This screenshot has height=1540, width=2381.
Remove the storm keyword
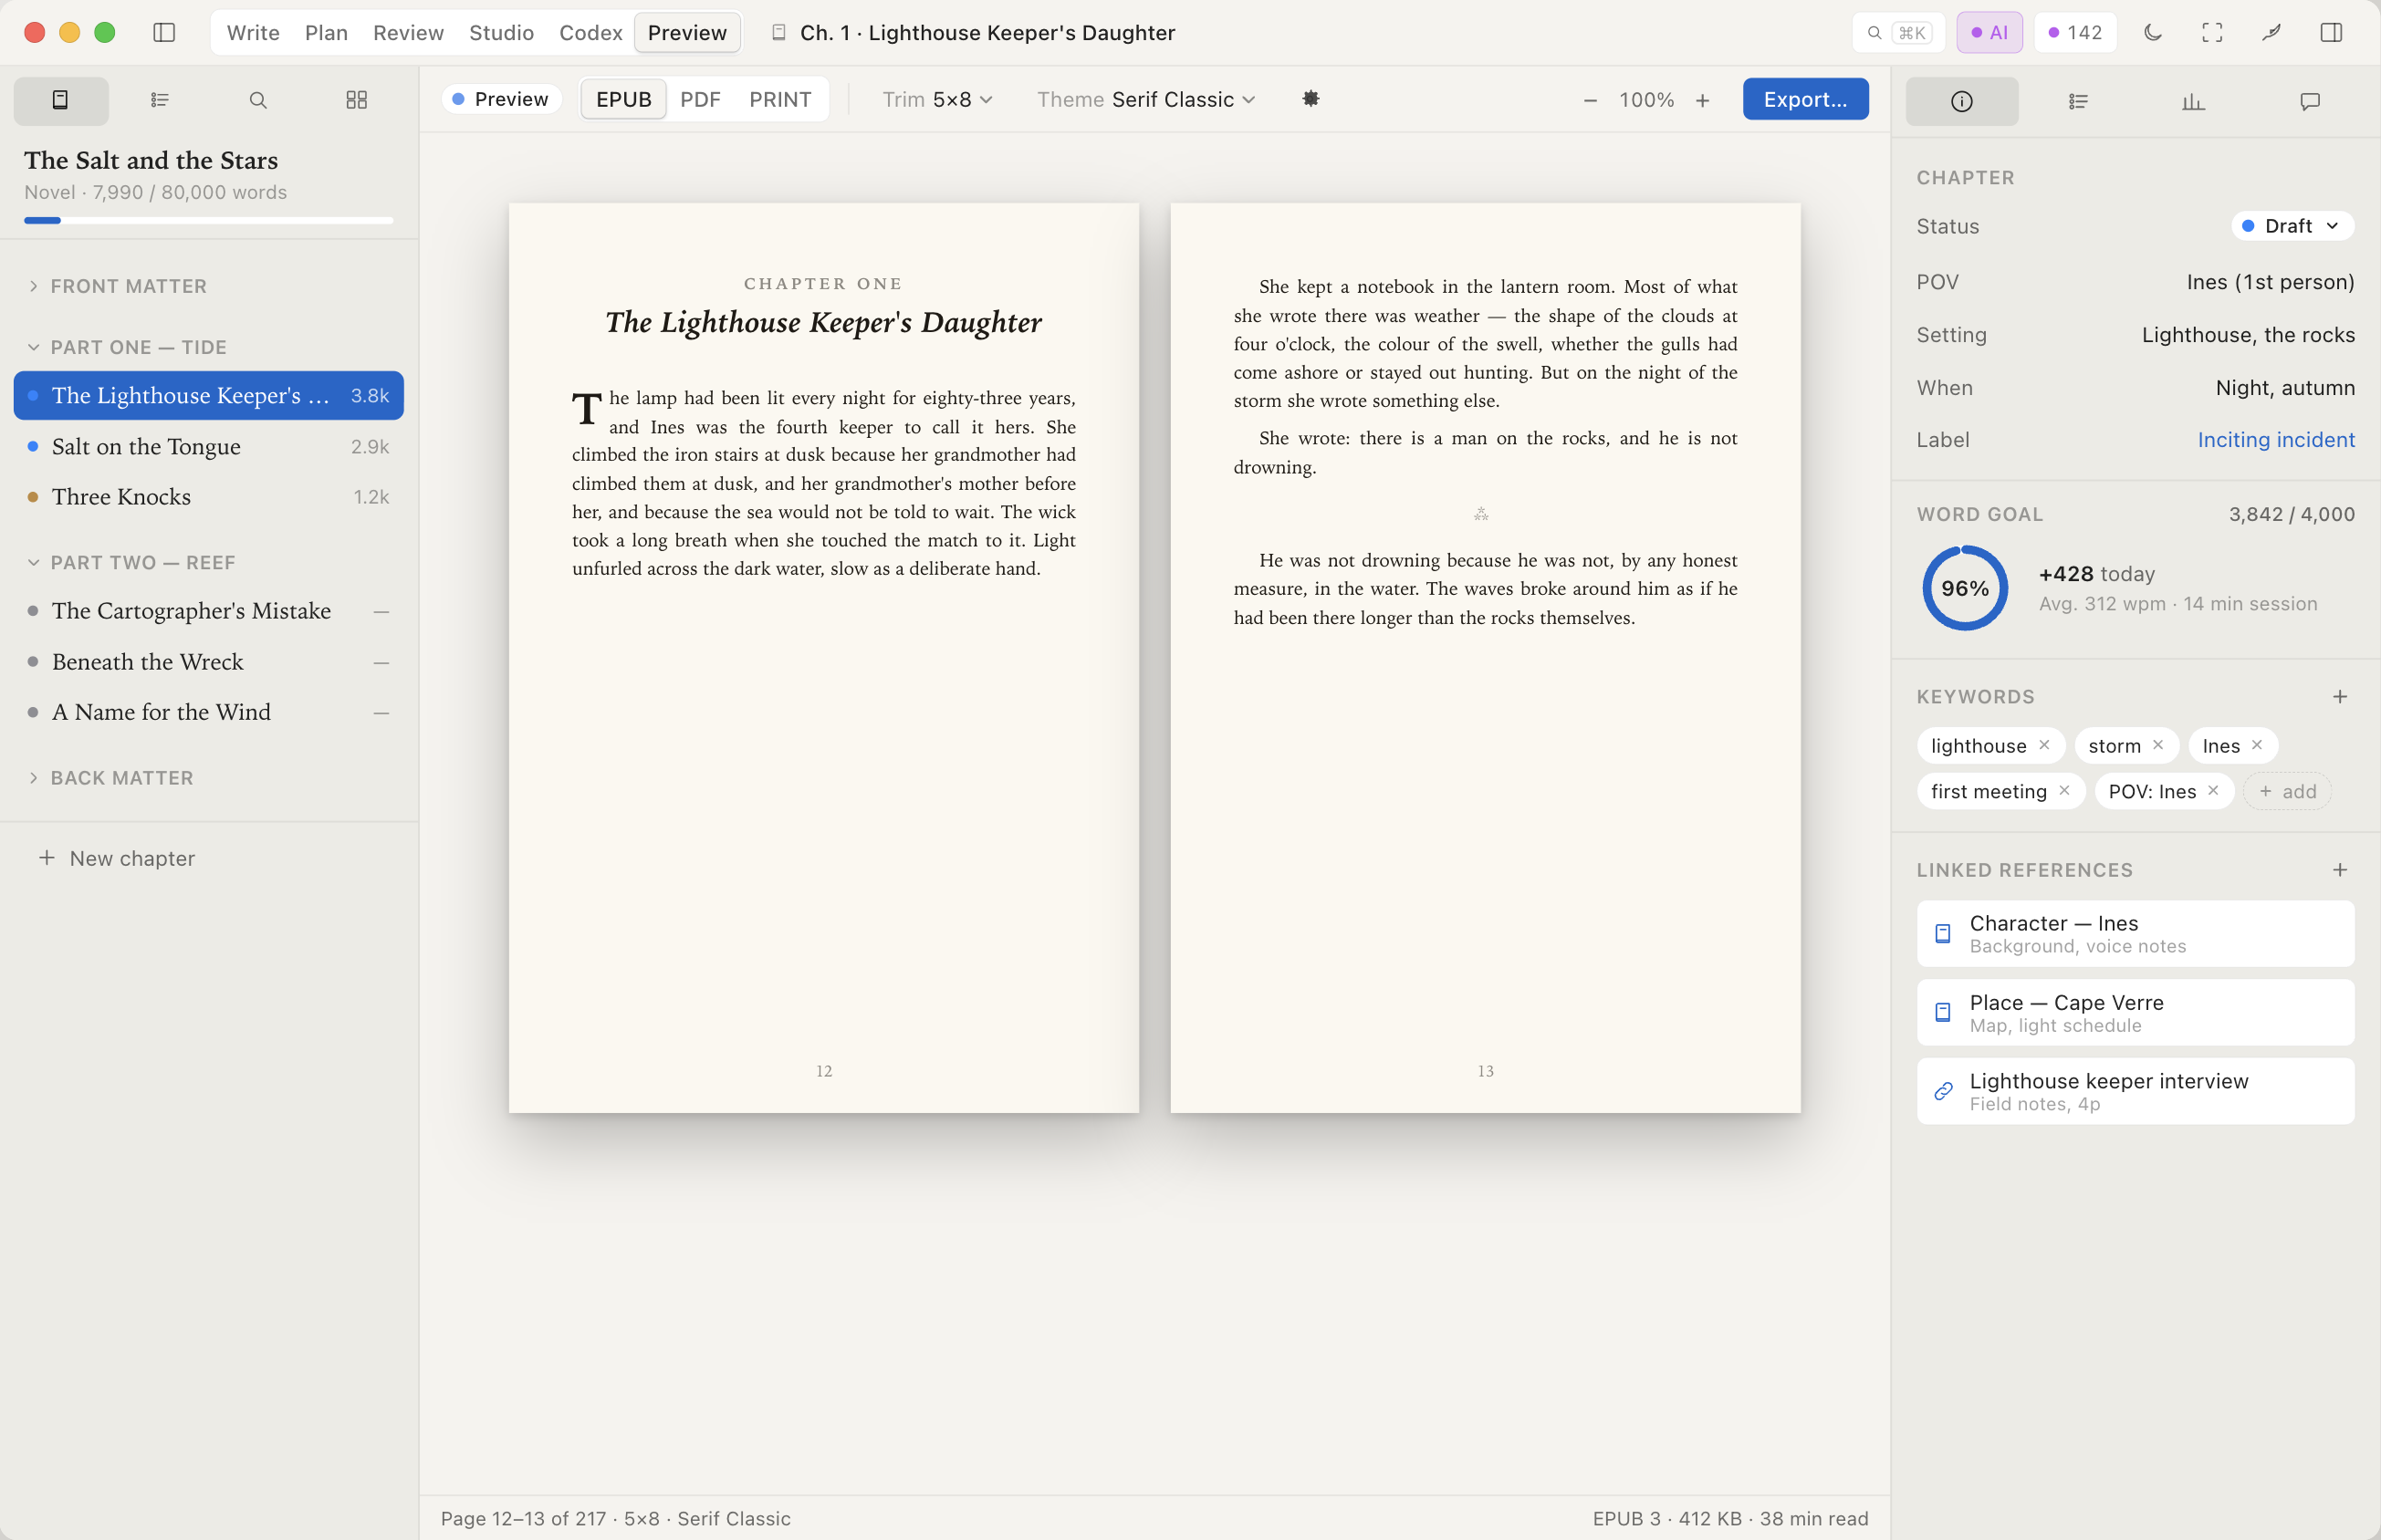[x=2158, y=745]
